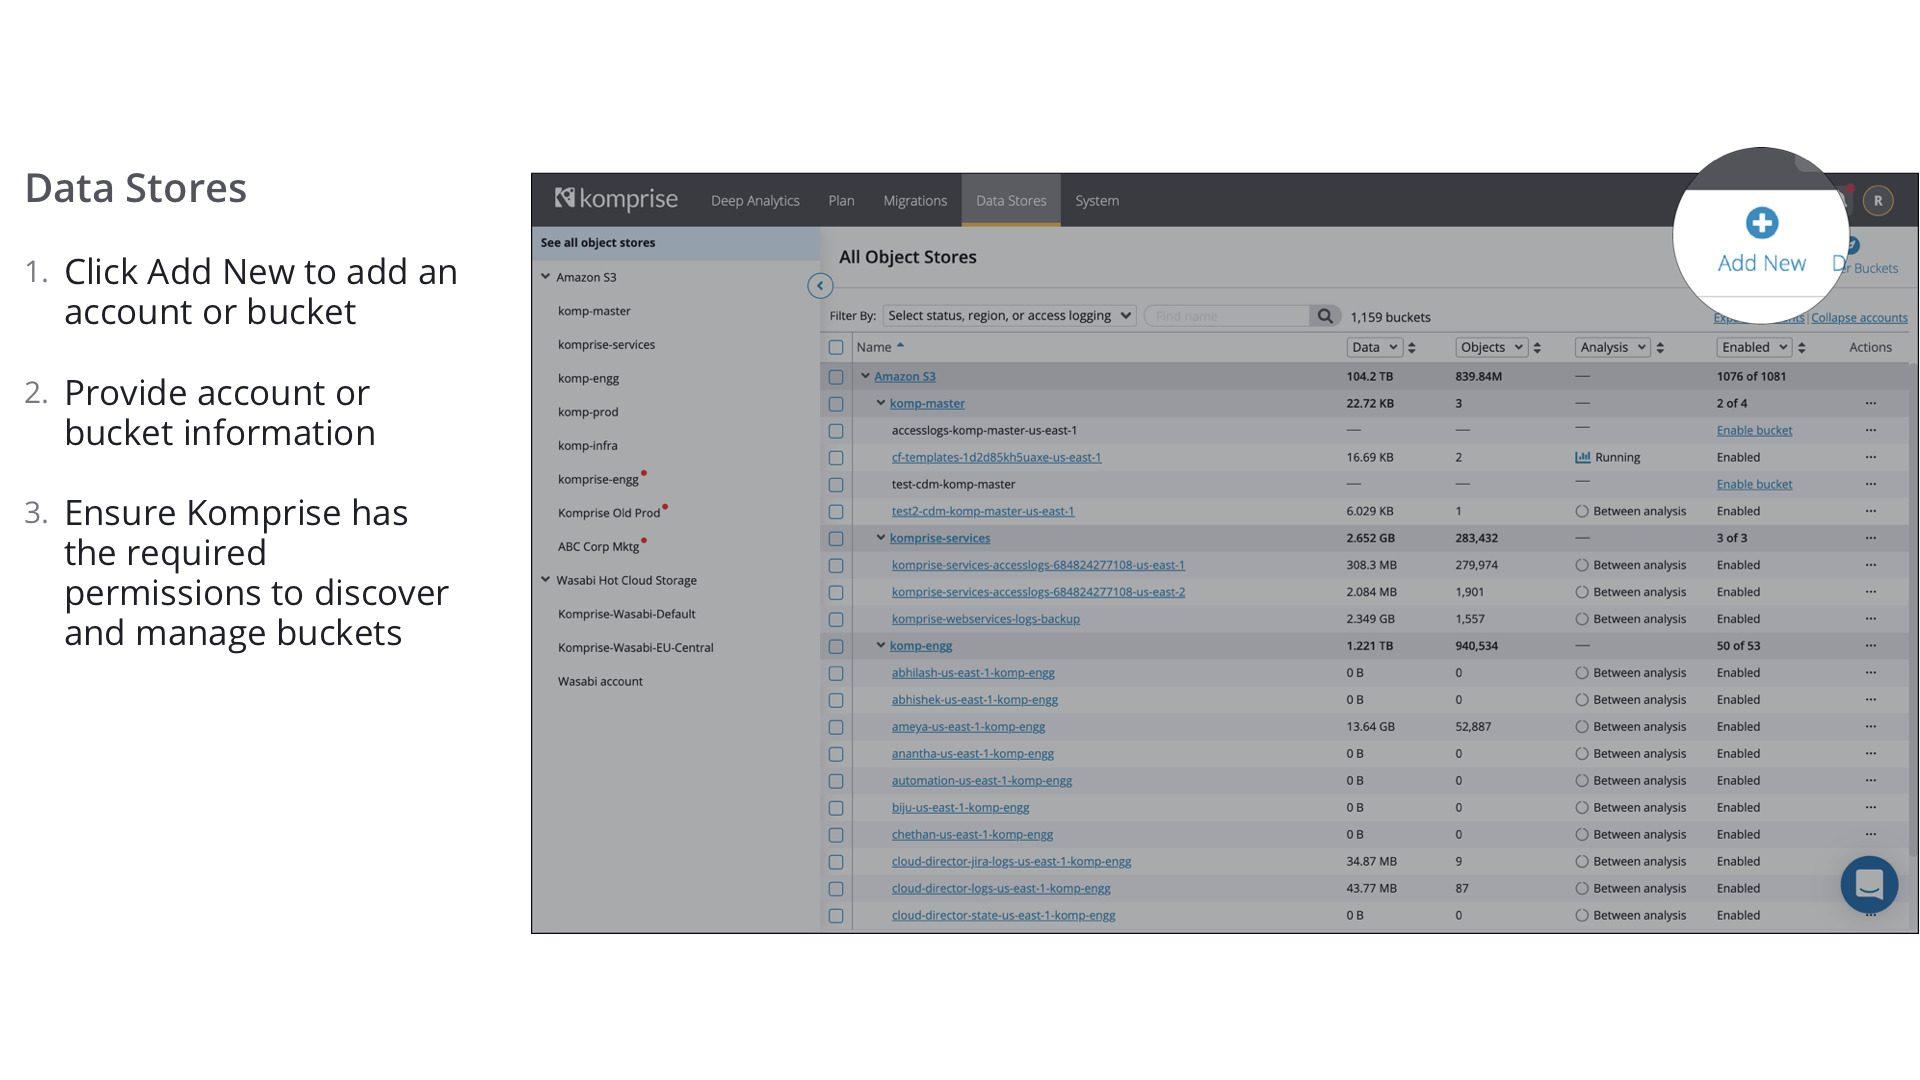Open actions menu for abhilash-us-east-1-komp-engg
This screenshot has height=1080, width=1920.
pos(1871,673)
